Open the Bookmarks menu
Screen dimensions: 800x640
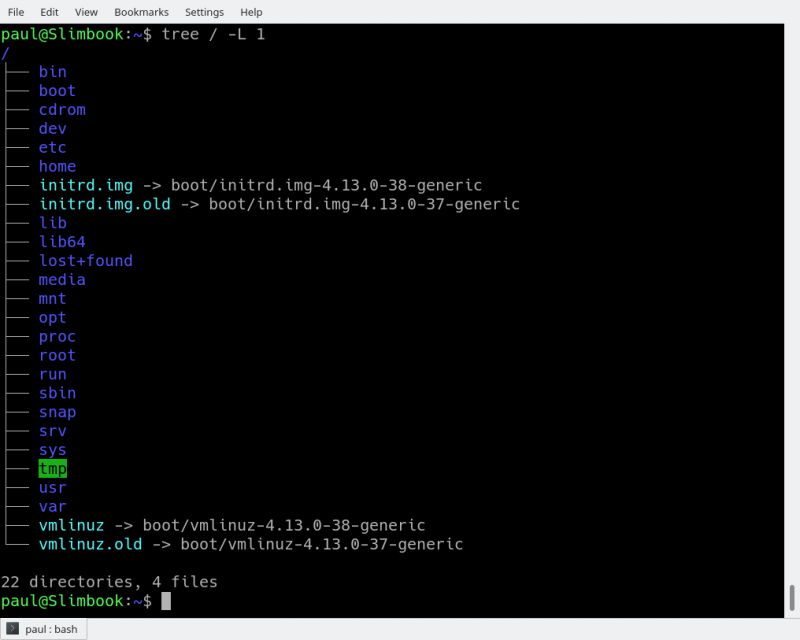point(141,12)
